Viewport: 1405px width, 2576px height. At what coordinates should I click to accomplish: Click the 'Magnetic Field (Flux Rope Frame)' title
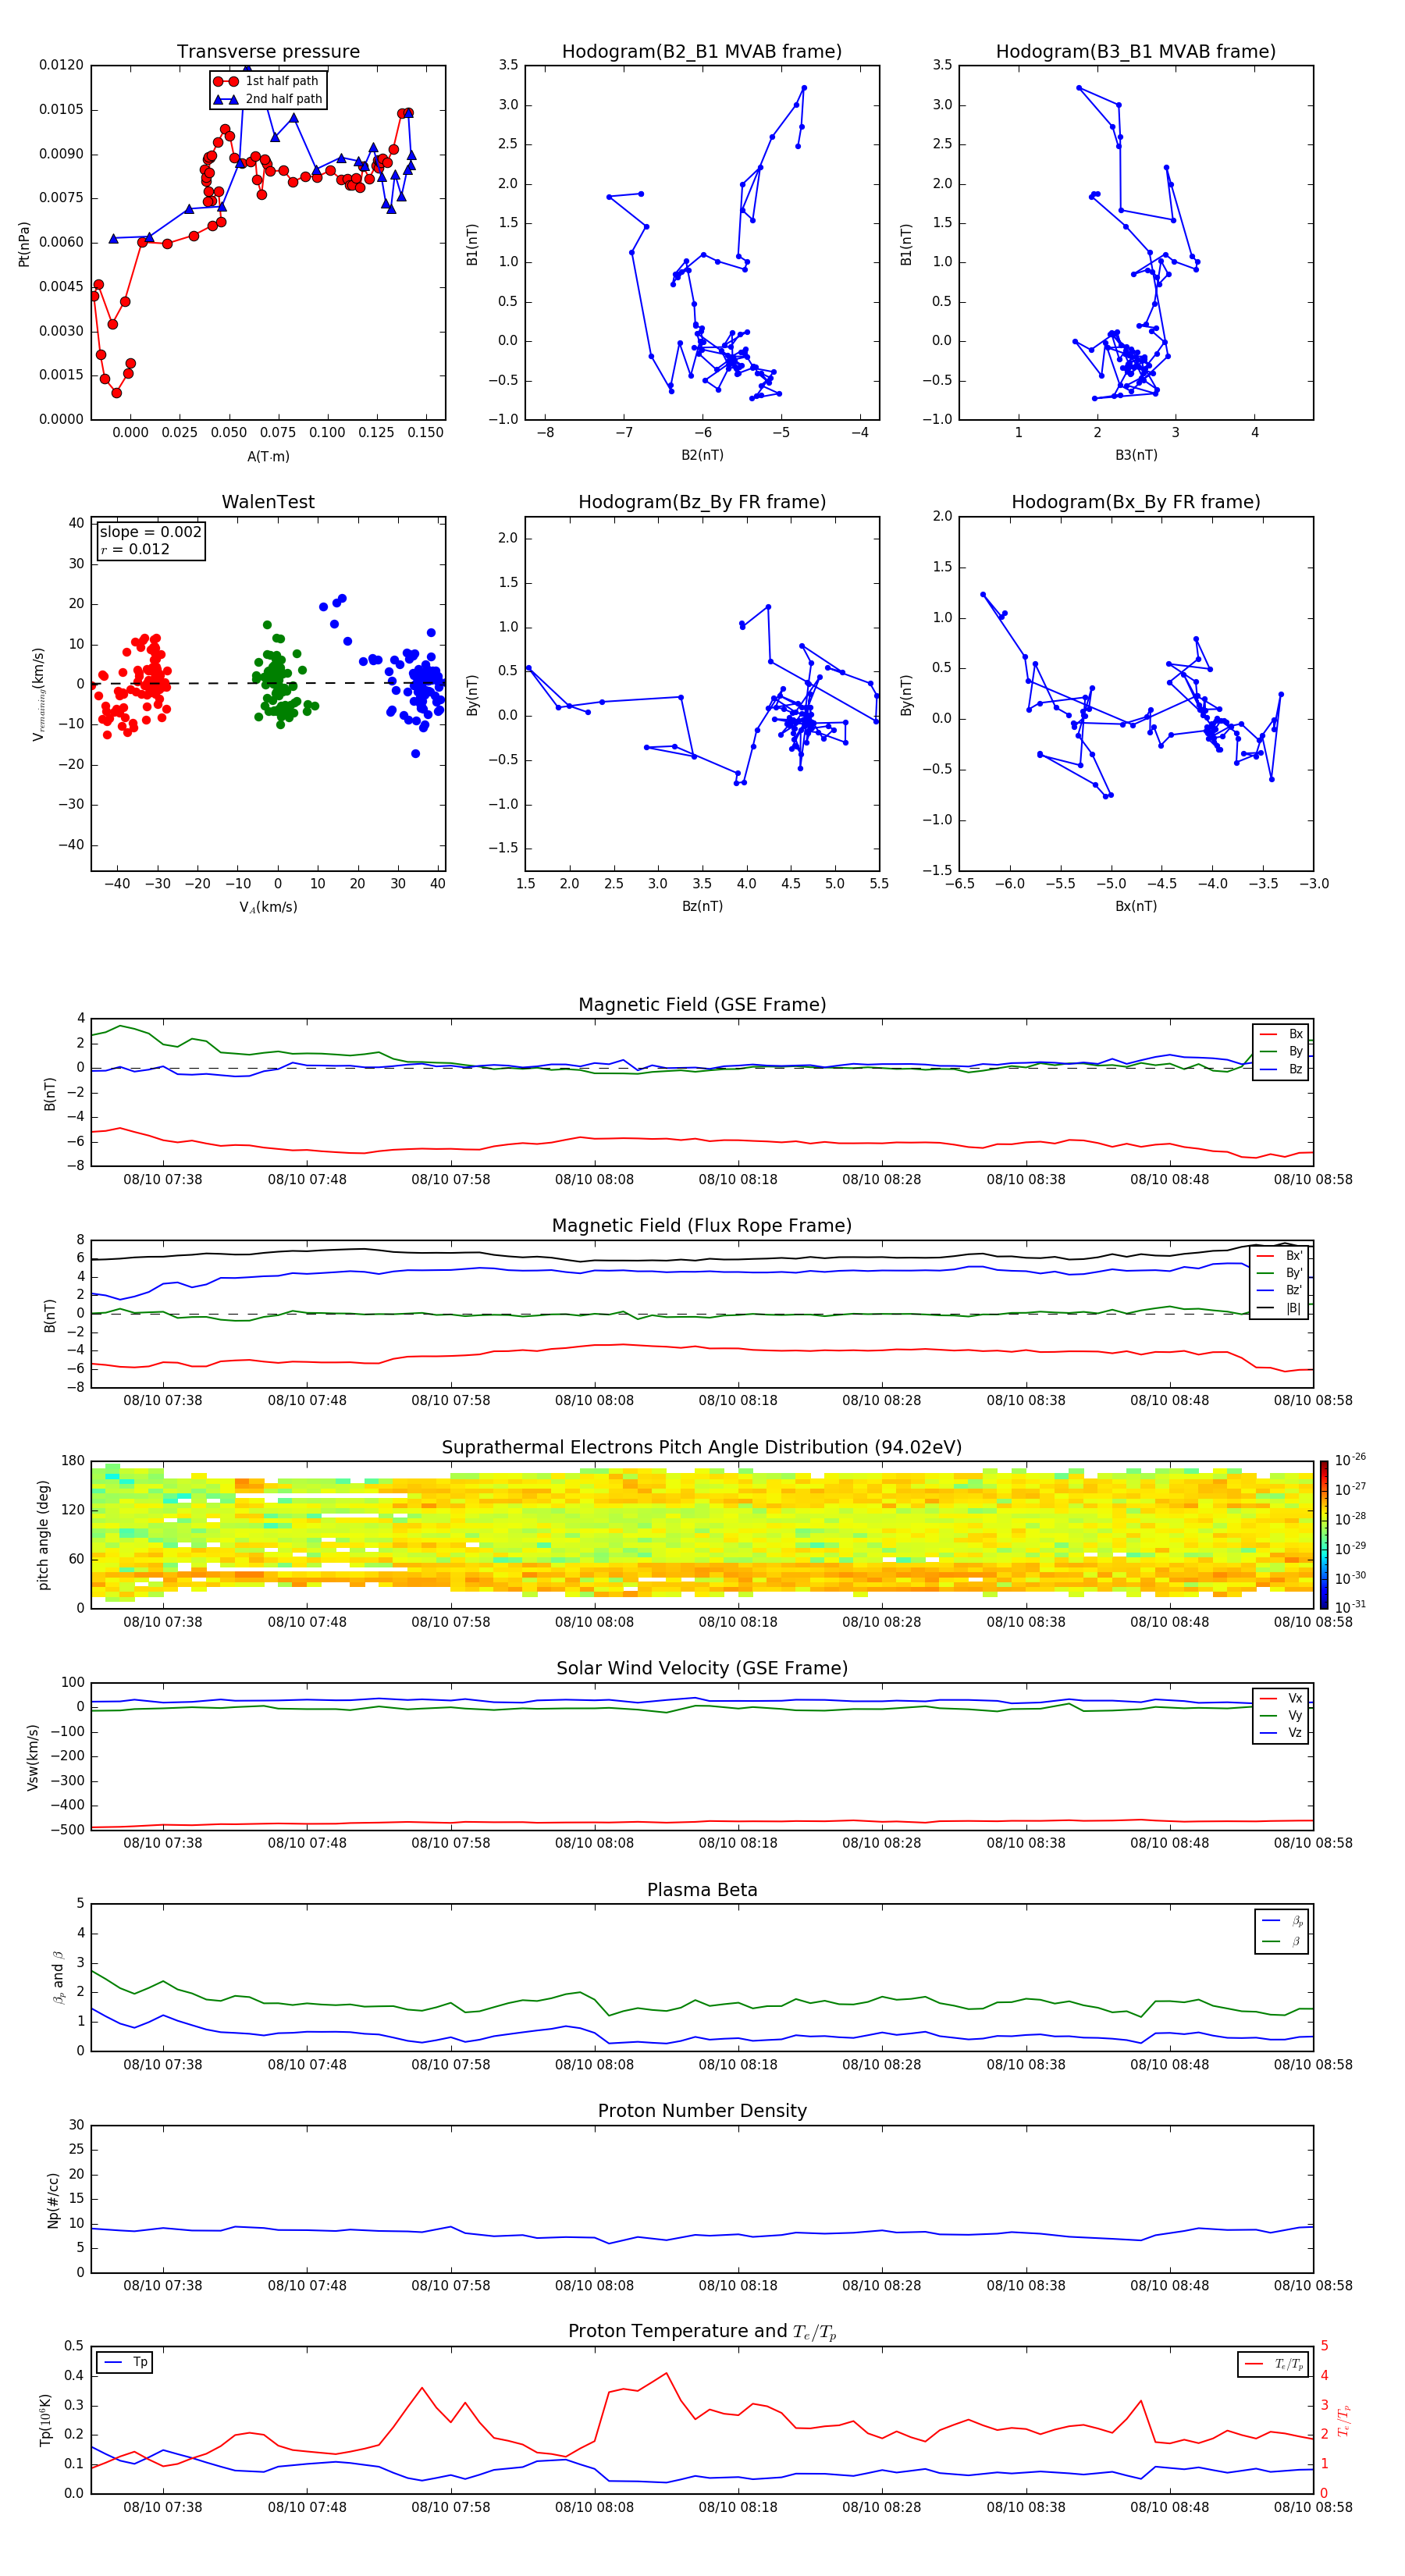point(702,1226)
